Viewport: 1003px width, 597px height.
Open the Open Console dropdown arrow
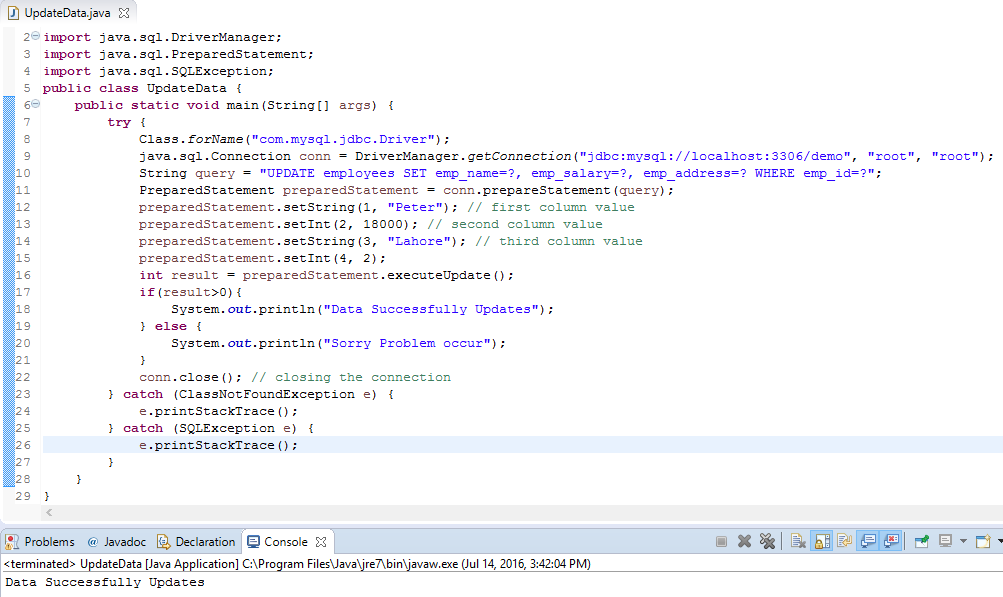pos(997,541)
